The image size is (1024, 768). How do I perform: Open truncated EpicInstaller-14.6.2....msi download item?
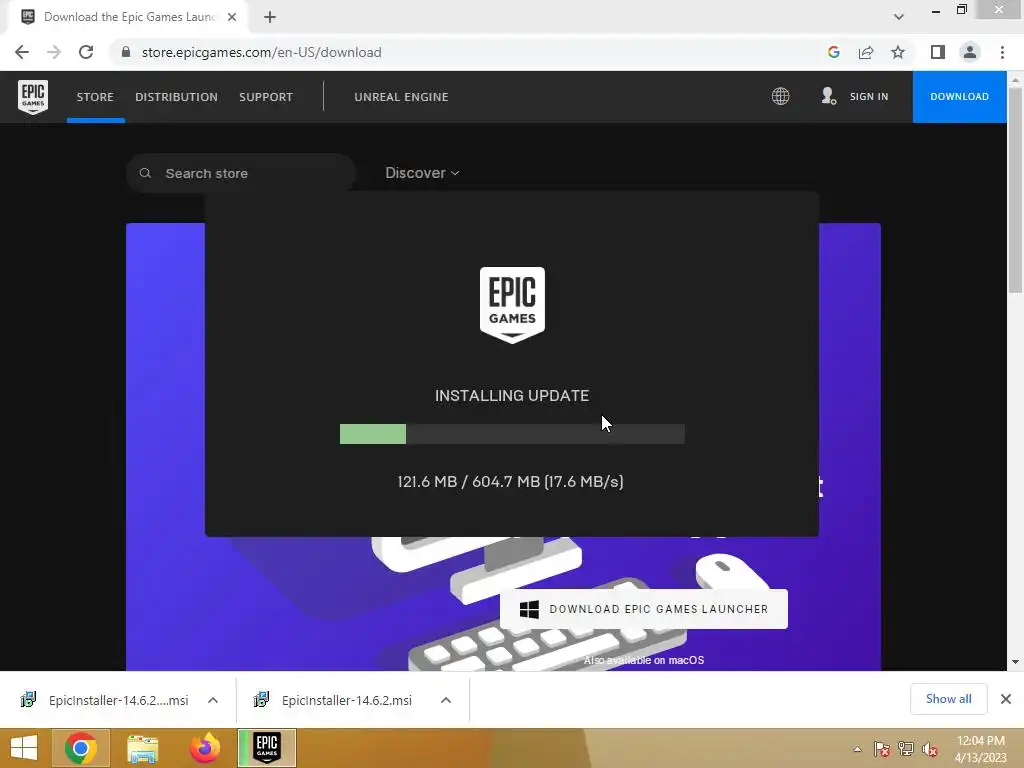[x=118, y=700]
